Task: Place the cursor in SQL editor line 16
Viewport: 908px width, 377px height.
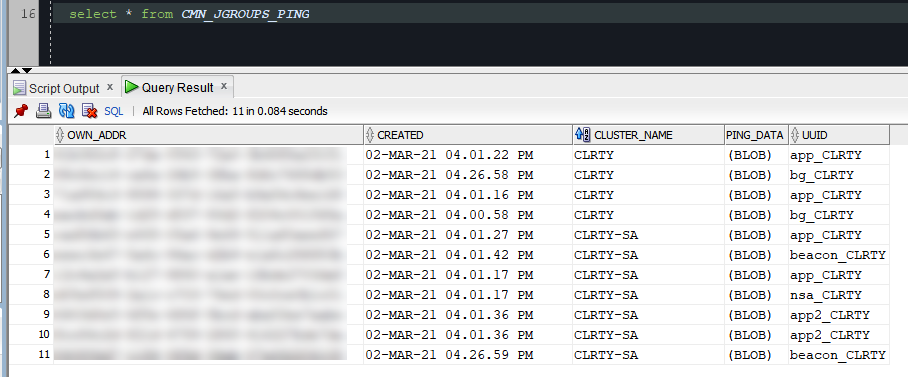Action: (479, 14)
